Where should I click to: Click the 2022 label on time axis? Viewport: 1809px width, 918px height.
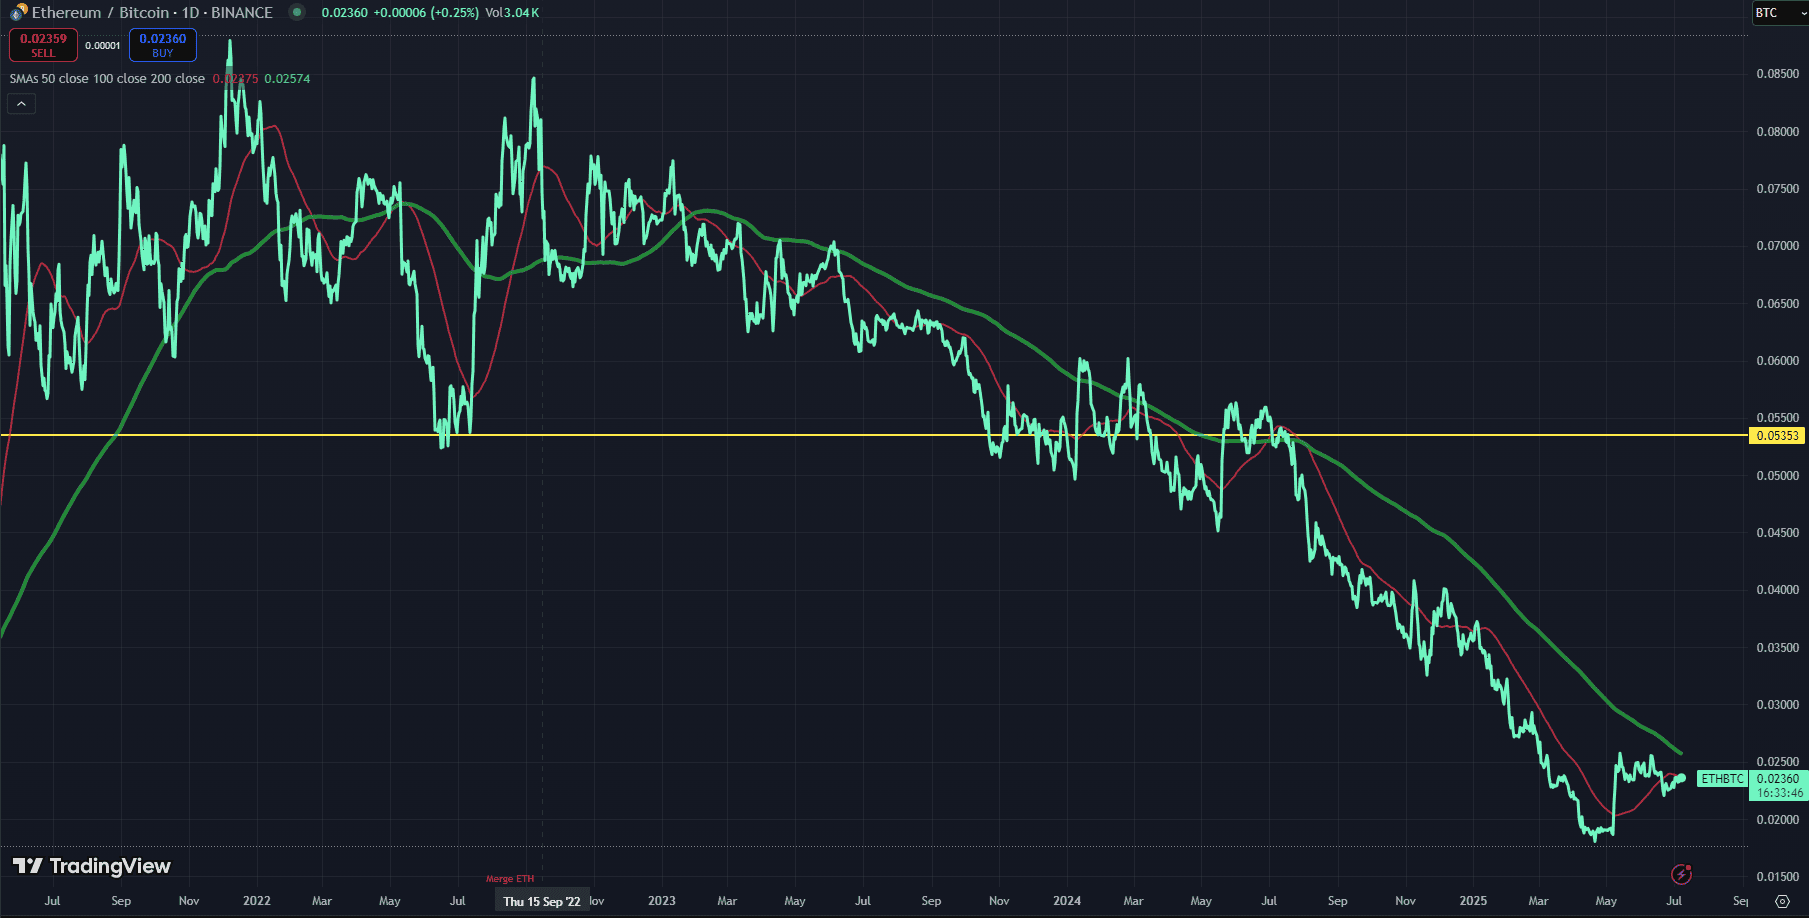pos(257,901)
